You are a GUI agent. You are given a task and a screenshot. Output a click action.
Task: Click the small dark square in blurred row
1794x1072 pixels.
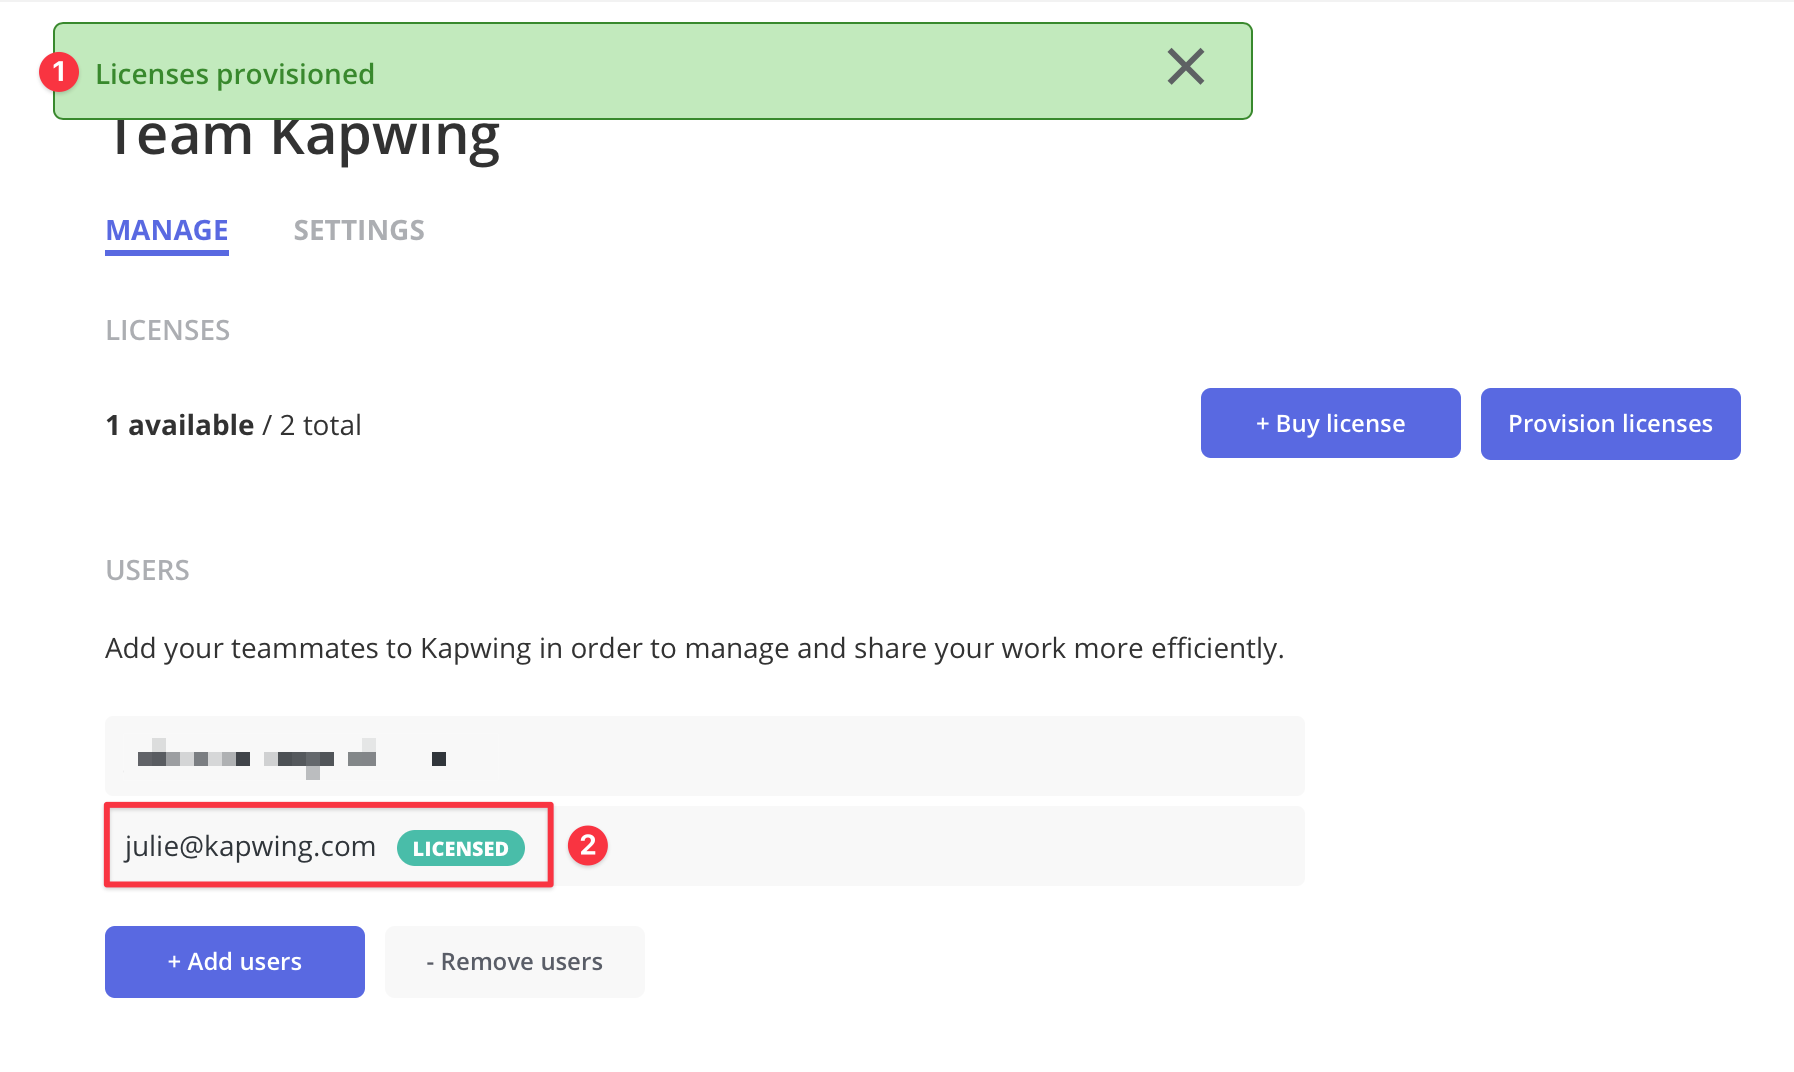[438, 759]
